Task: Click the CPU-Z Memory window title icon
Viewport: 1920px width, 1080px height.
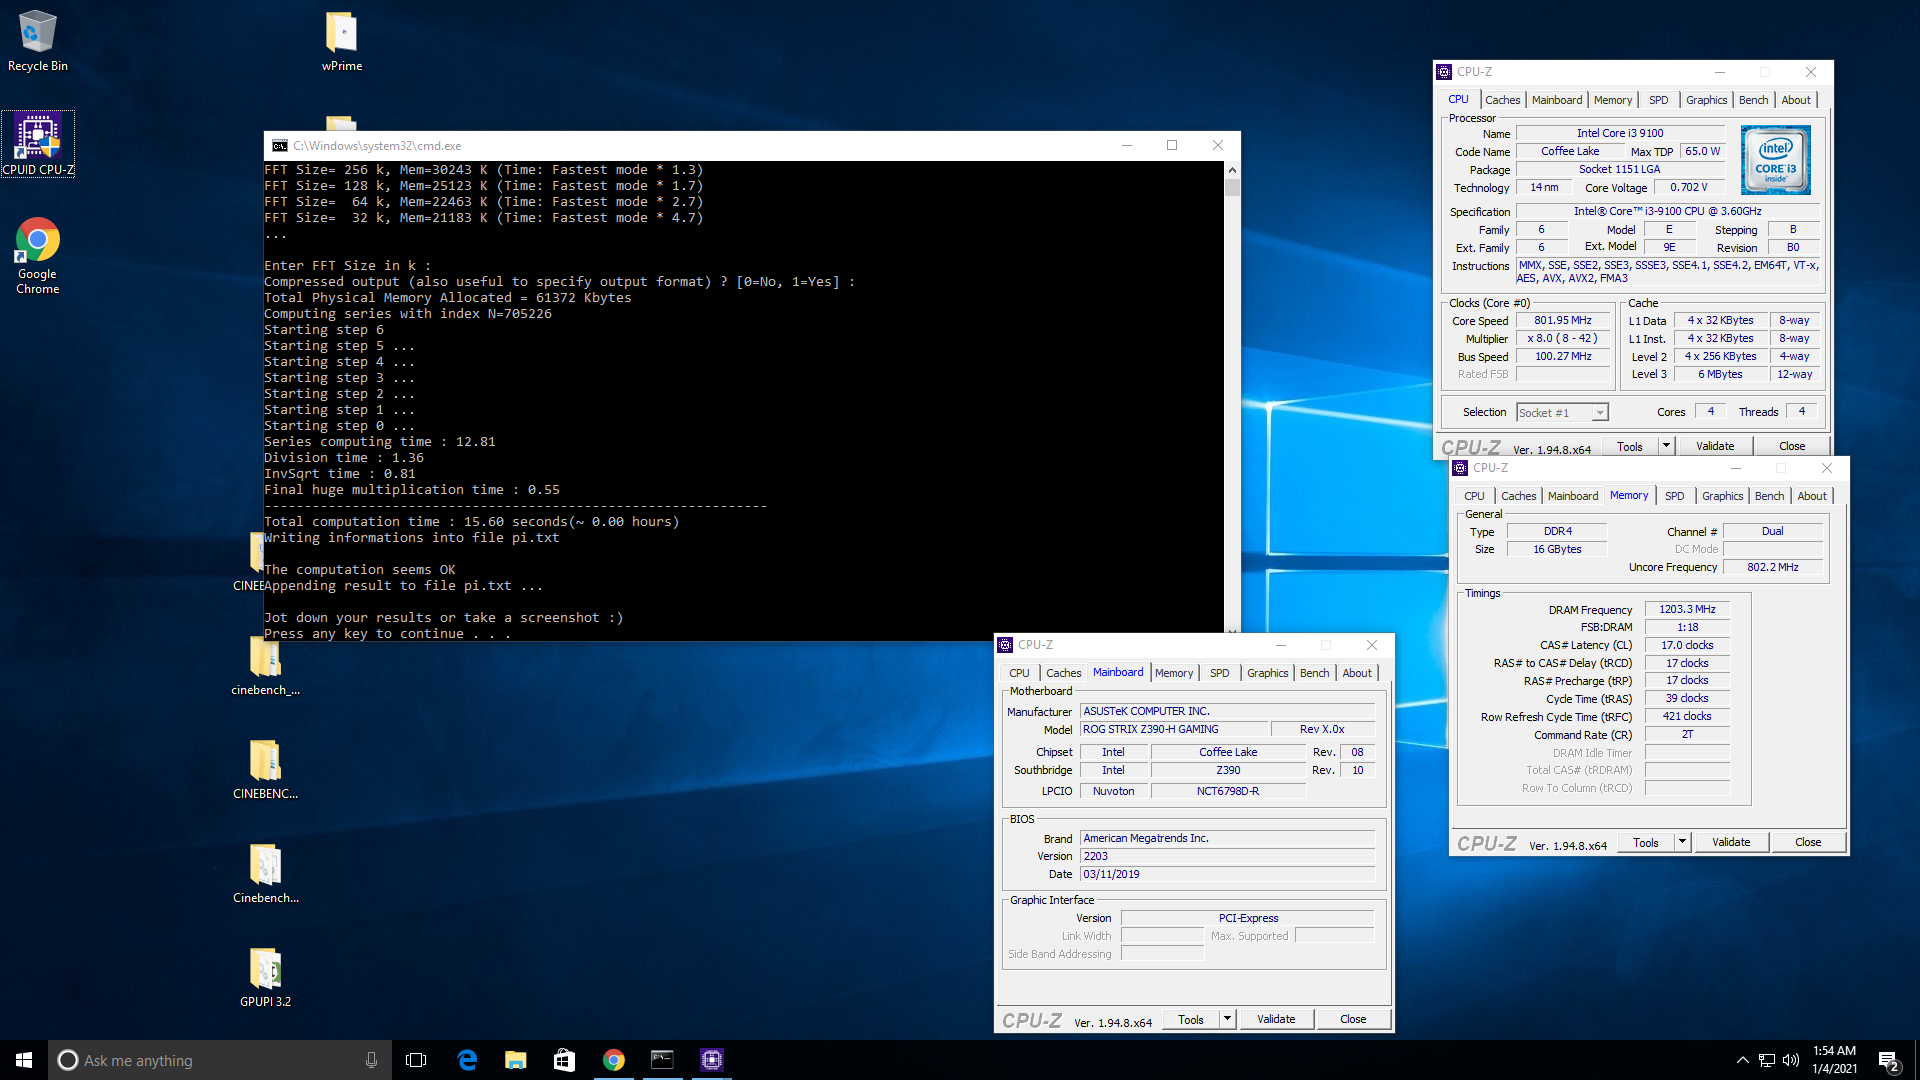Action: coord(1460,468)
